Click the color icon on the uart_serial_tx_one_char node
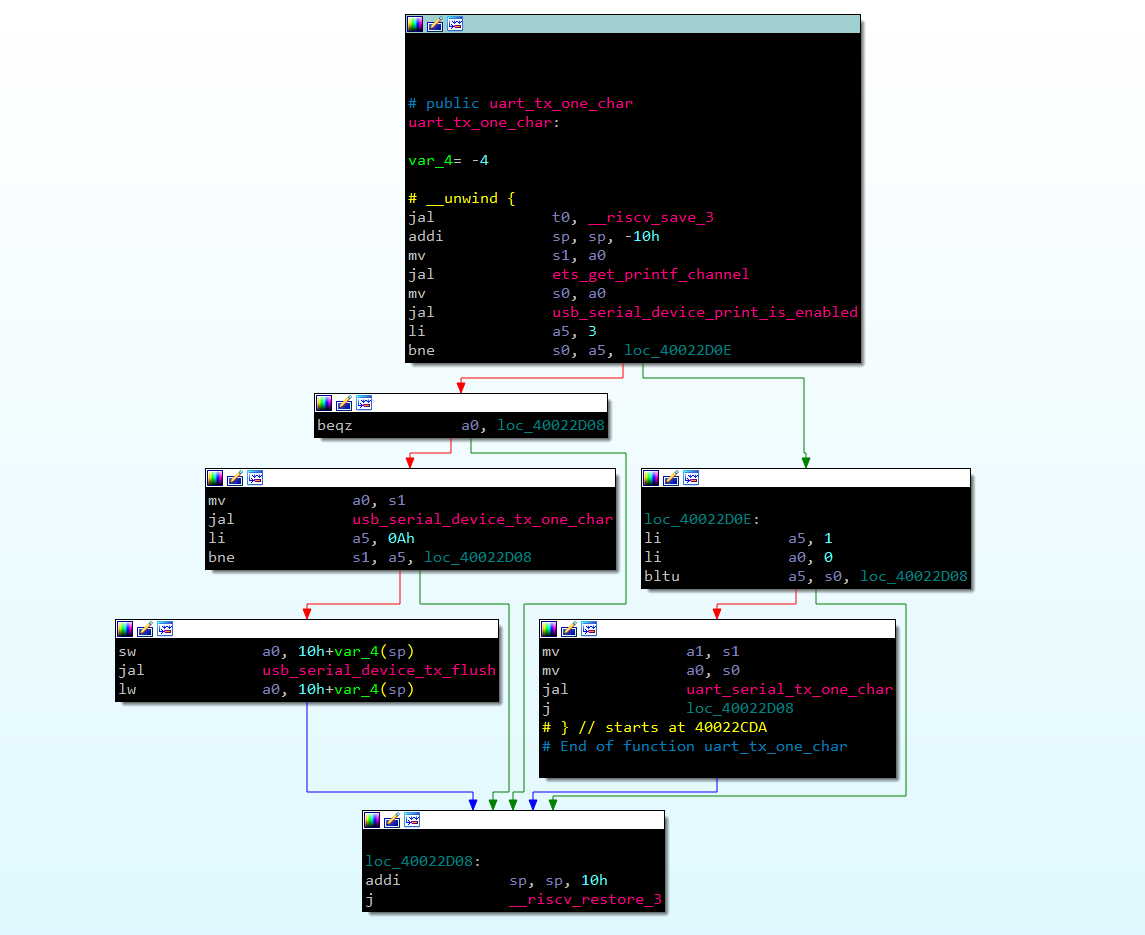1145x935 pixels. point(548,629)
